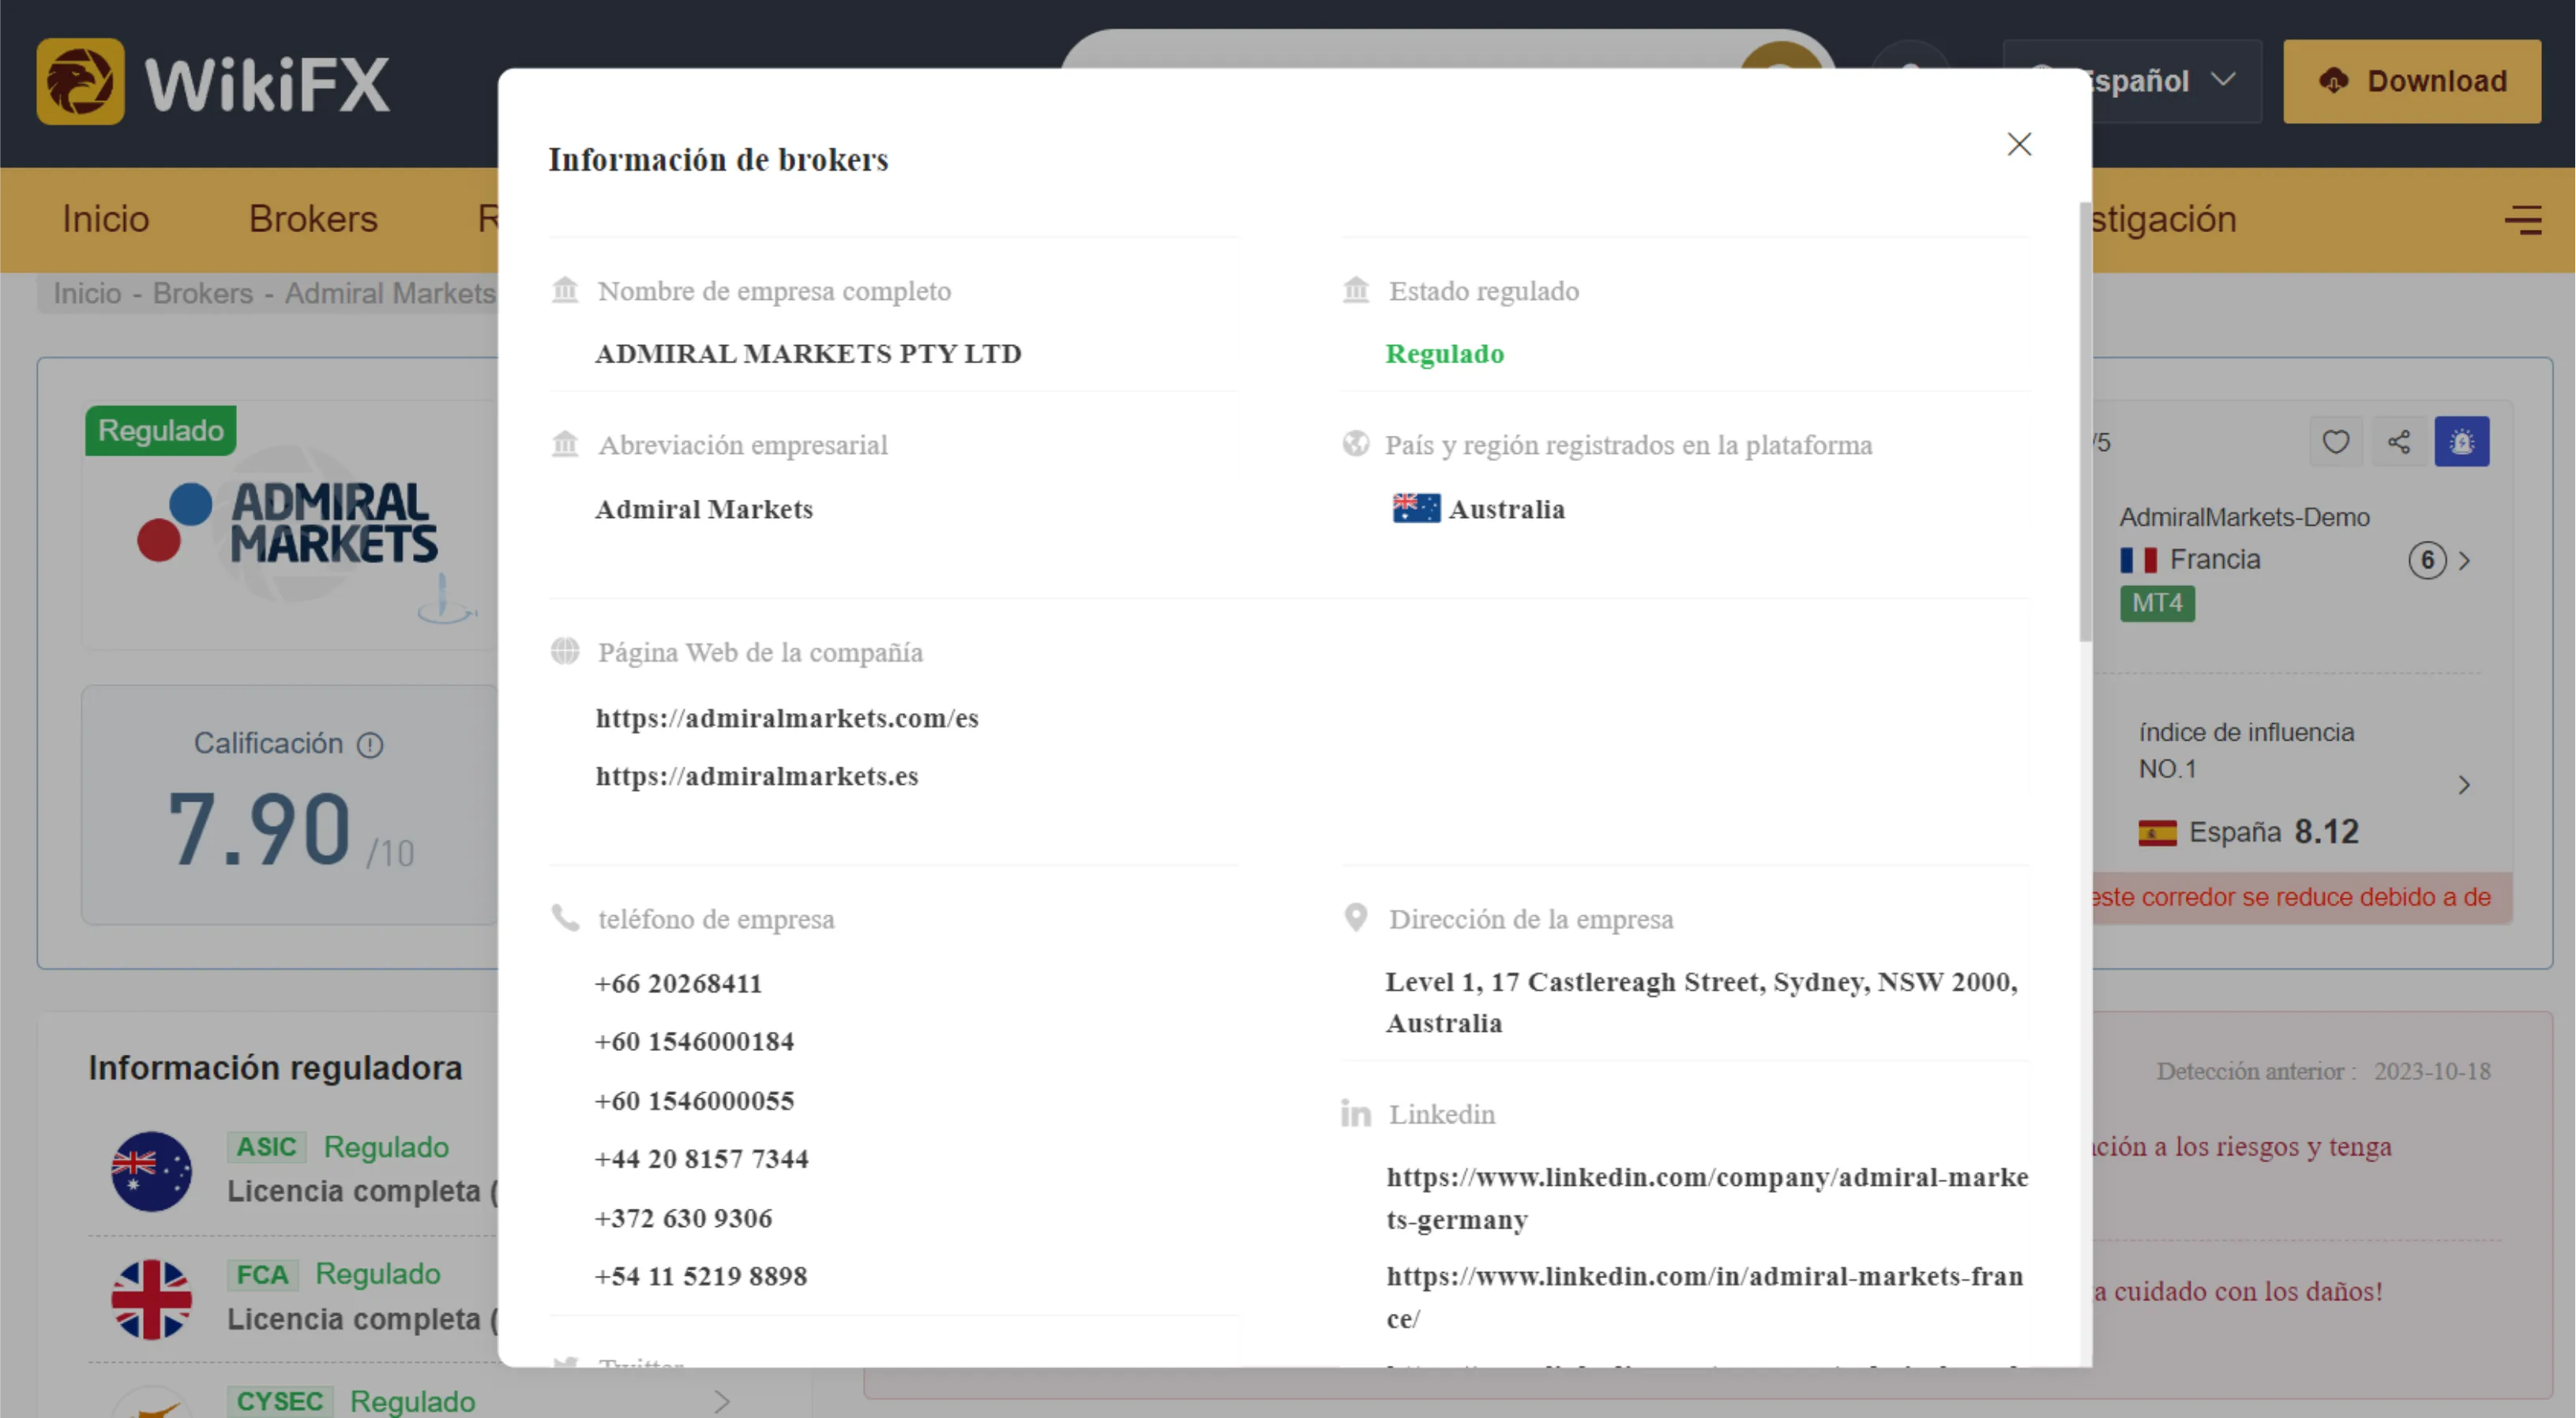Click phone number +54 11 5219 8898

[700, 1276]
